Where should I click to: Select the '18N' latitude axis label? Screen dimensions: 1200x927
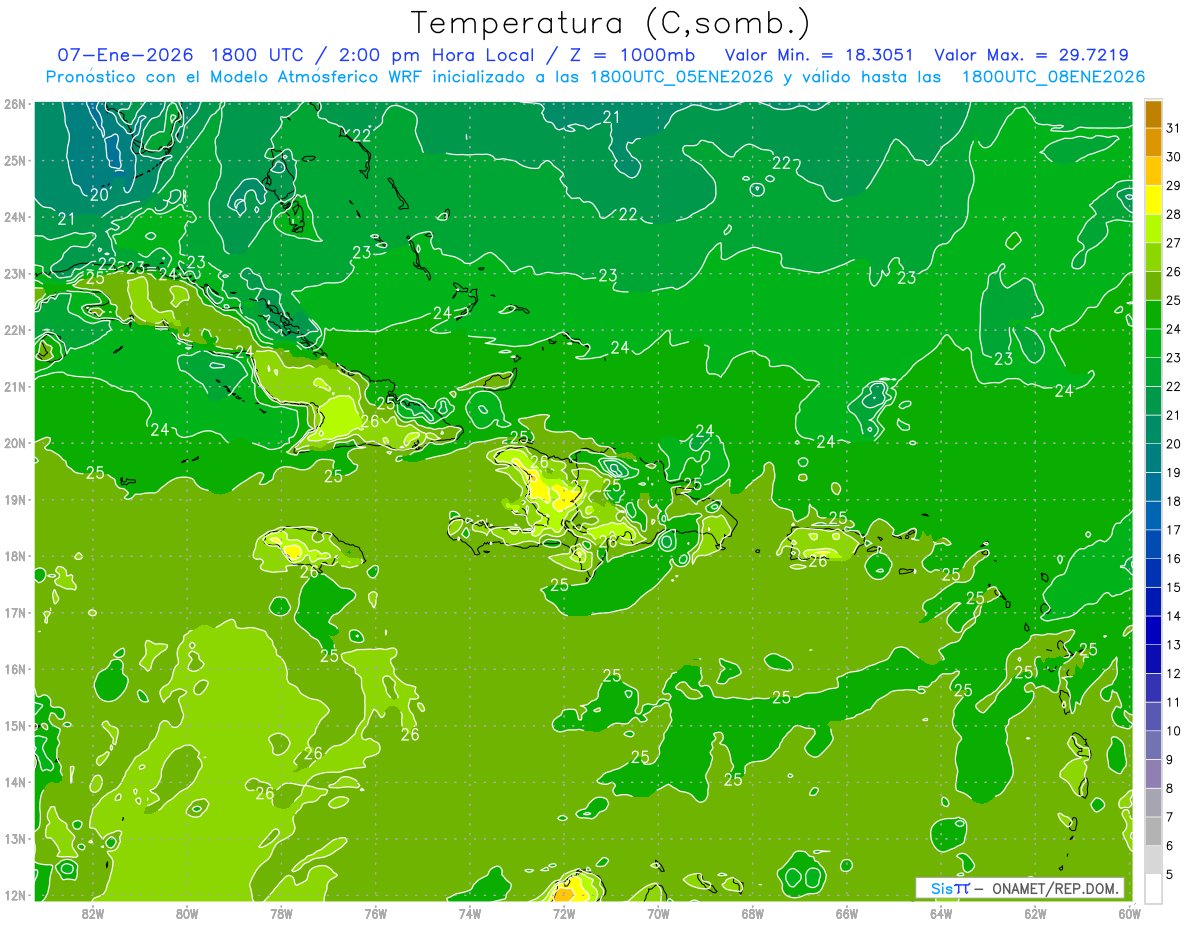pos(14,556)
